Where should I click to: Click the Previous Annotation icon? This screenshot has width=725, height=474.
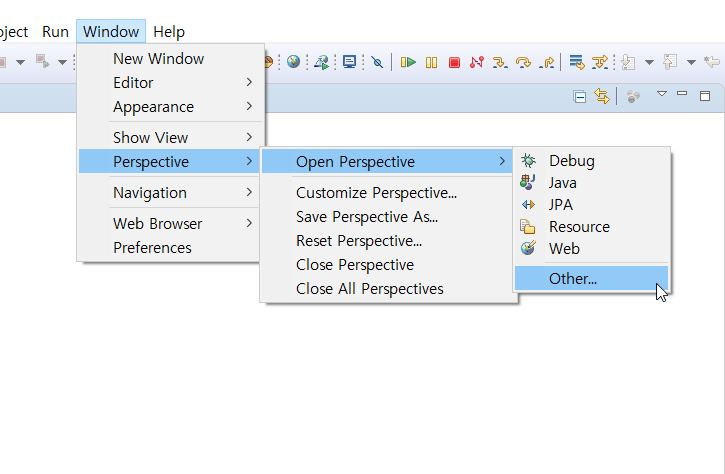tap(670, 62)
